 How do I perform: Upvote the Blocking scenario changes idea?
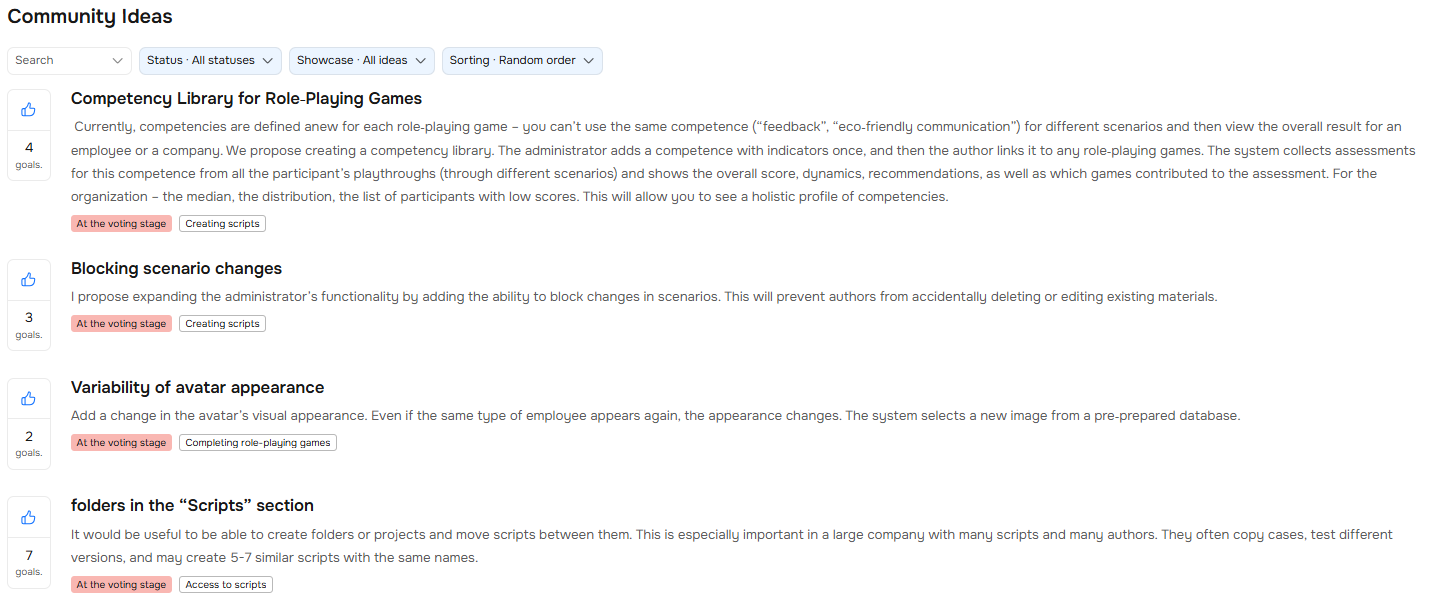pyautogui.click(x=29, y=280)
